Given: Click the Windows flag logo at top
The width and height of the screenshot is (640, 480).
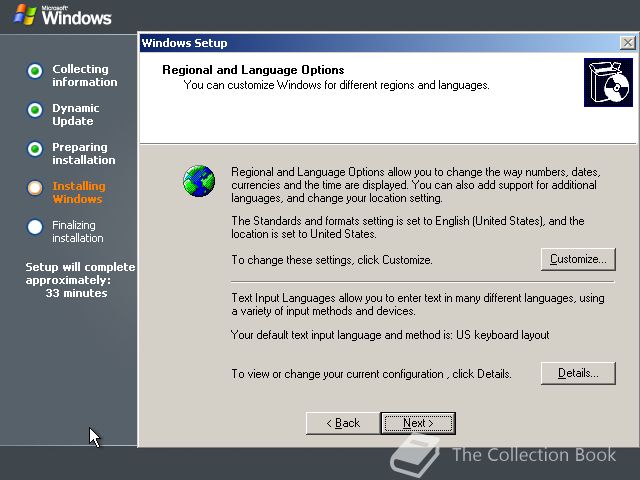Looking at the screenshot, I should tap(25, 15).
